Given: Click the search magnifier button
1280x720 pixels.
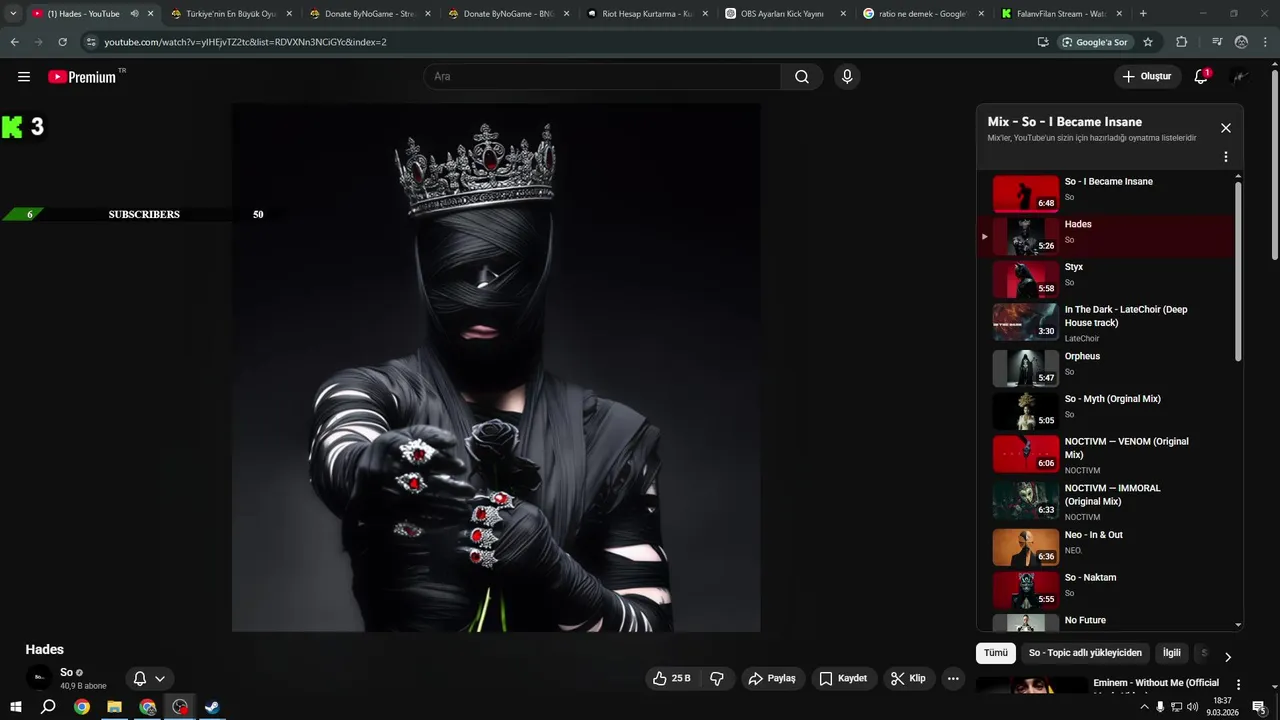Looking at the screenshot, I should [x=802, y=77].
